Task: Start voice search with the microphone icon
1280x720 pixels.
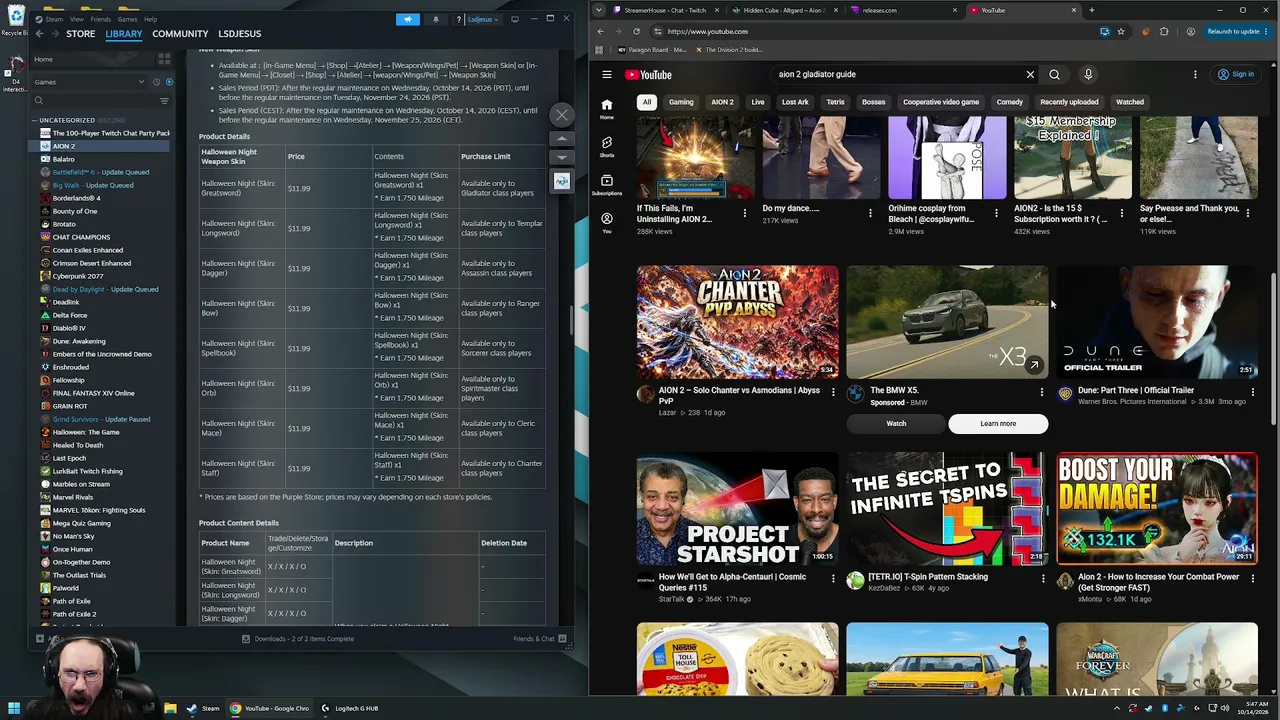Action: (x=1088, y=74)
